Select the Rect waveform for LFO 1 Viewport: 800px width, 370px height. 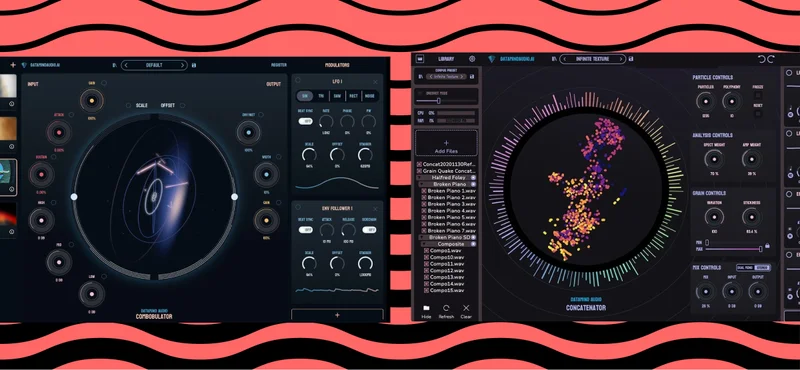(353, 95)
